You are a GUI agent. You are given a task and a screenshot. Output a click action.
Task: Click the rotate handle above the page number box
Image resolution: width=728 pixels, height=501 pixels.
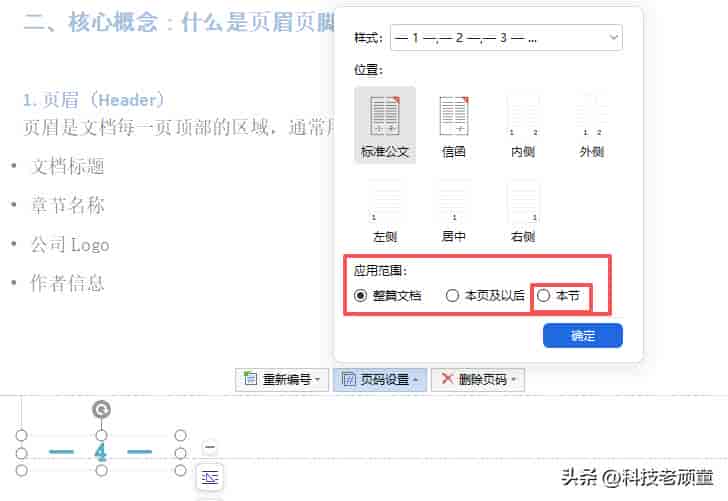coord(101,410)
